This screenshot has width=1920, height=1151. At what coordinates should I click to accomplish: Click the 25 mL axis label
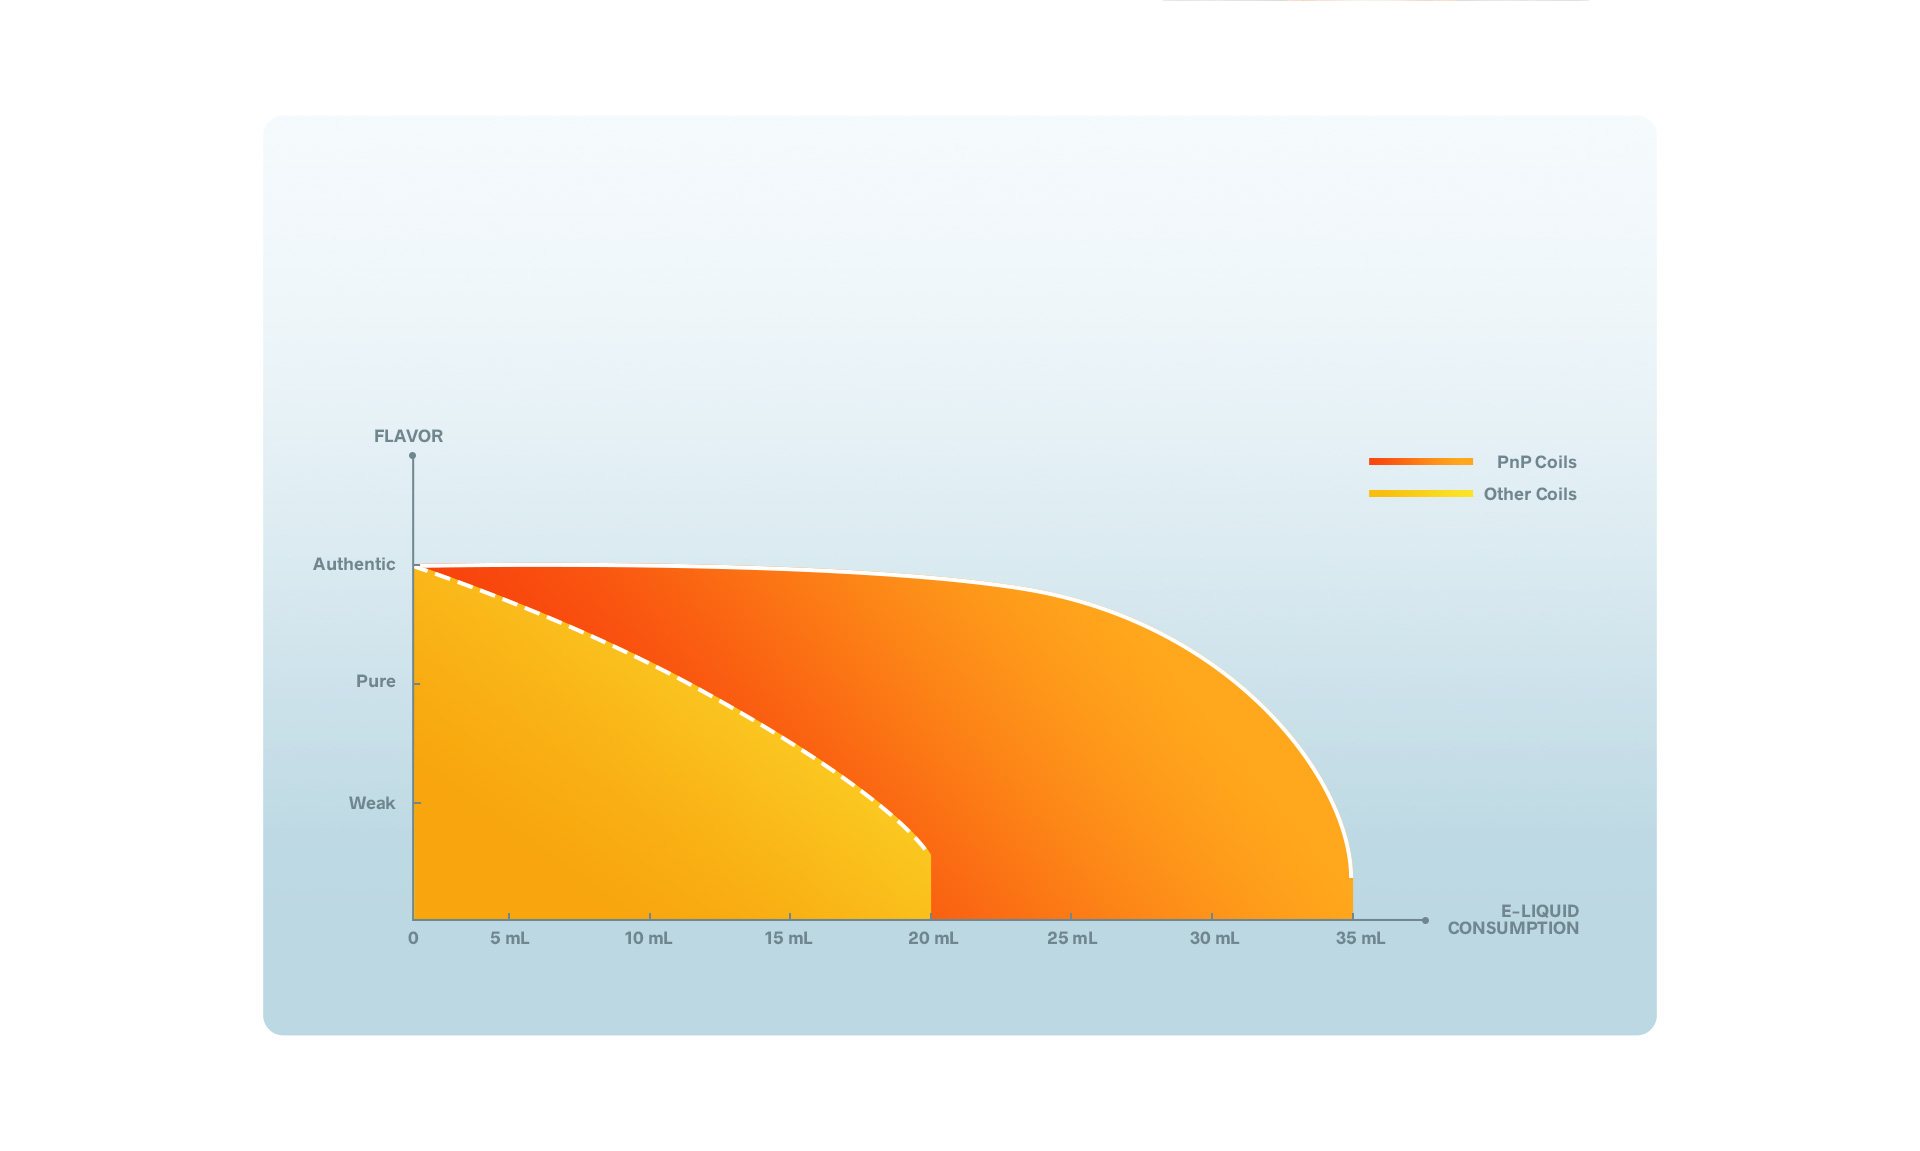point(1072,938)
